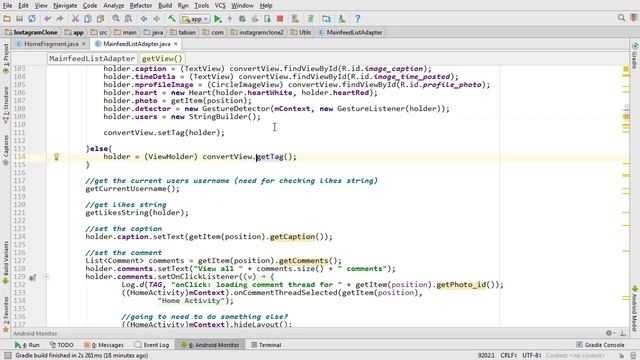Change the CRLF line separator in status bar
The width and height of the screenshot is (640, 360).
(509, 356)
